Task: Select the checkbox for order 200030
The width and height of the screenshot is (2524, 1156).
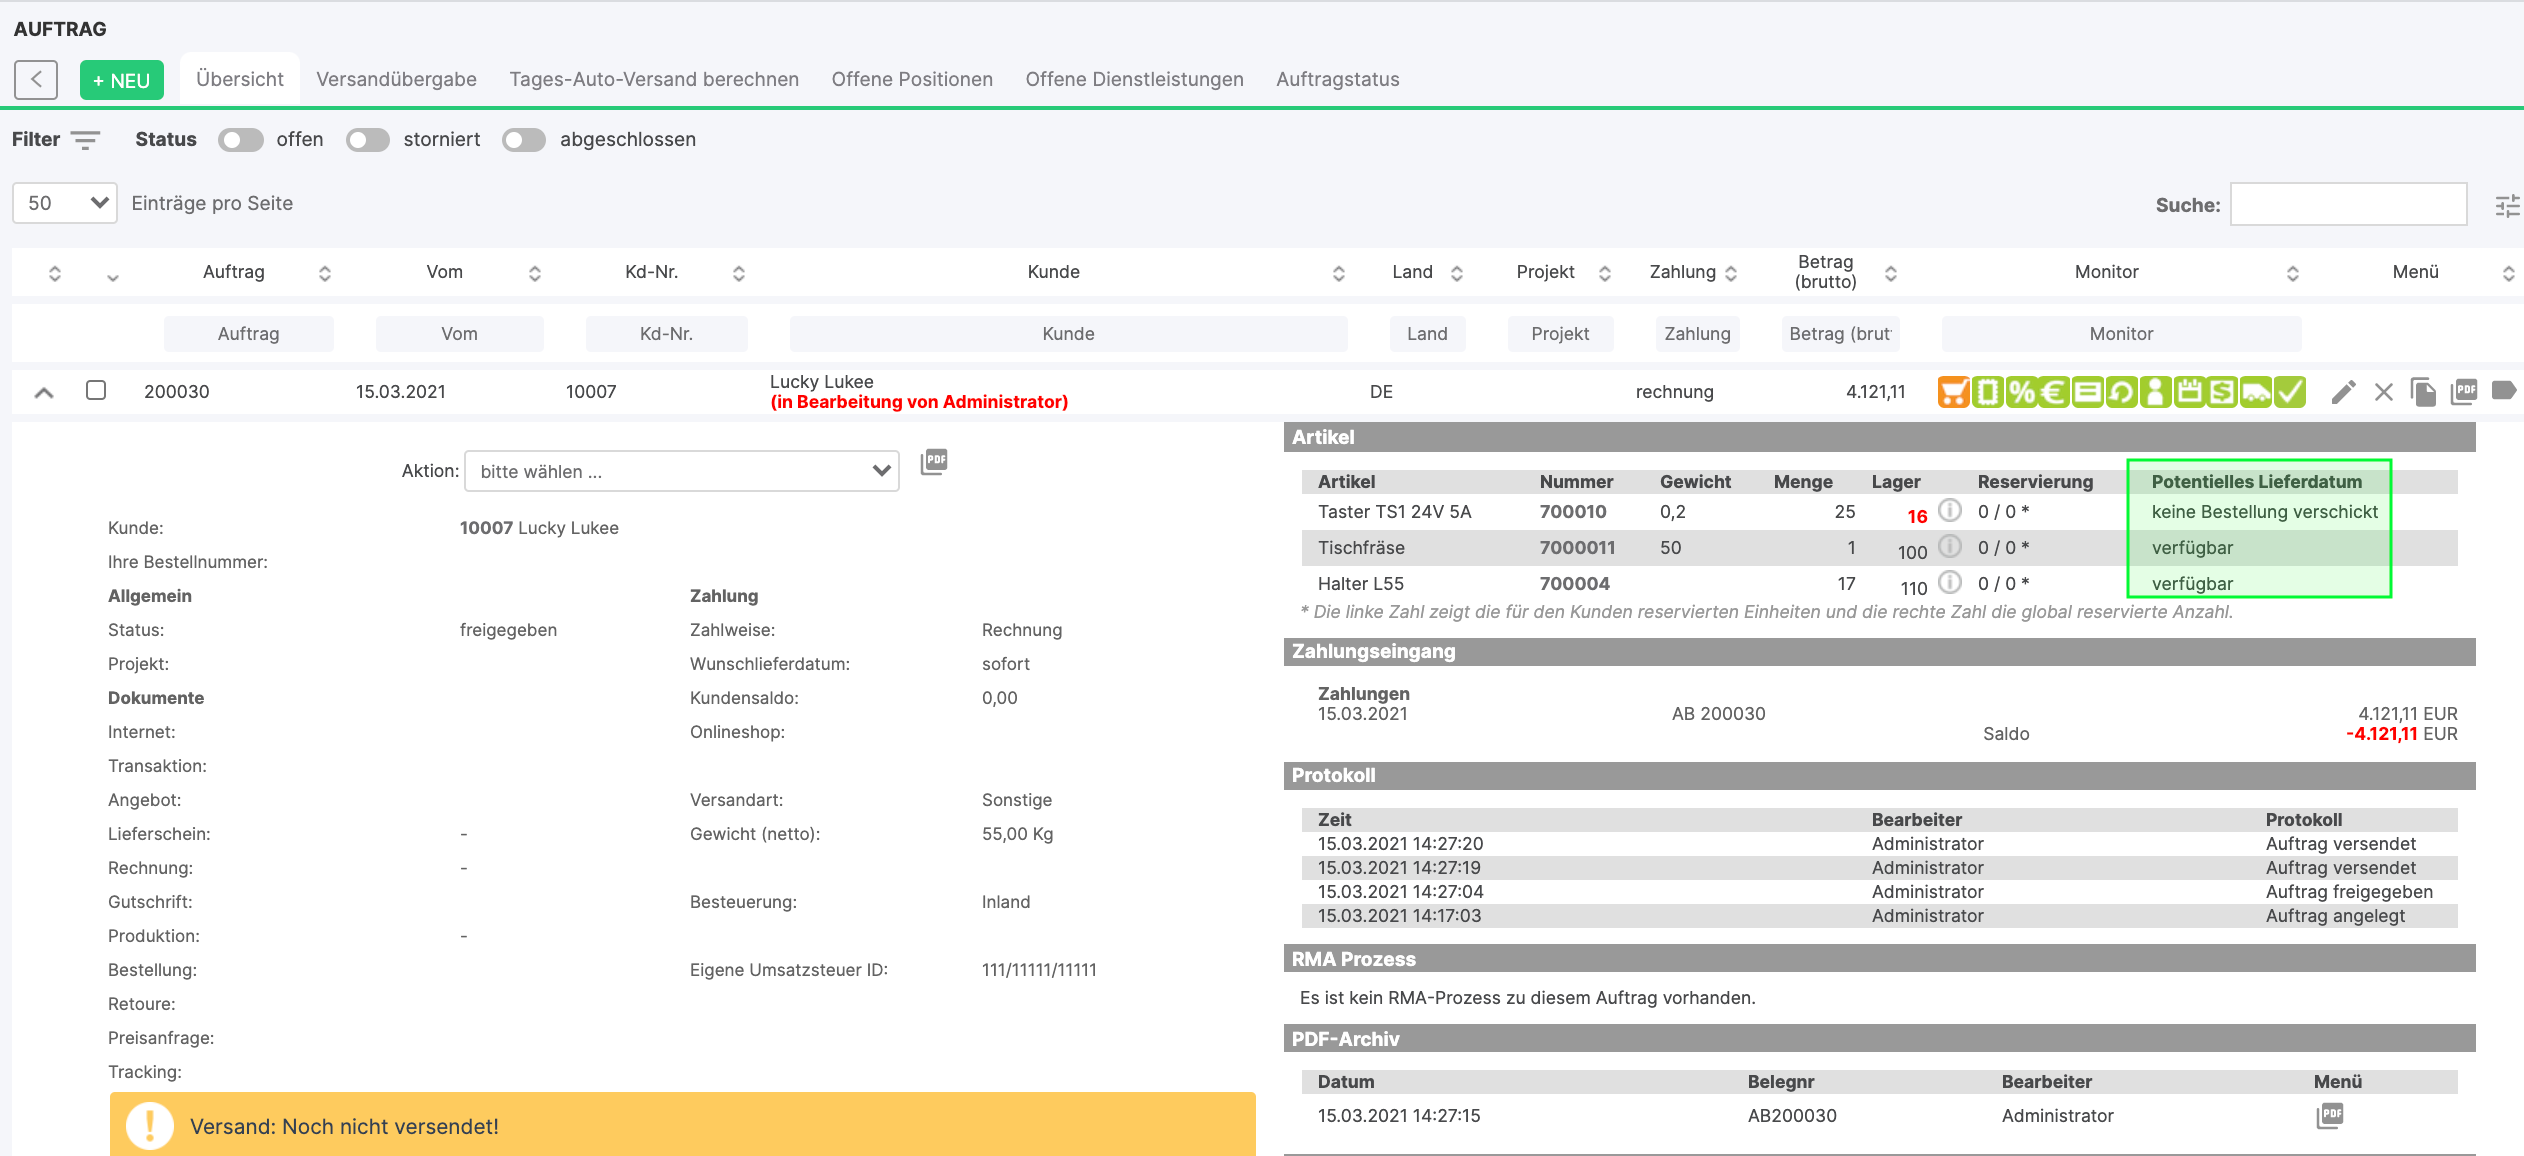Action: click(96, 390)
